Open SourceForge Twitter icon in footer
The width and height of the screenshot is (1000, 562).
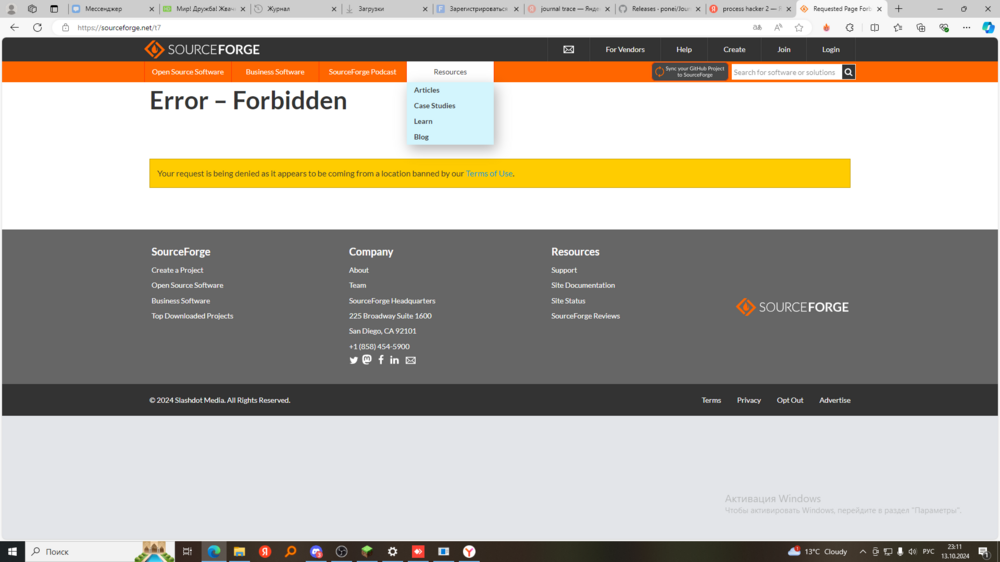353,360
